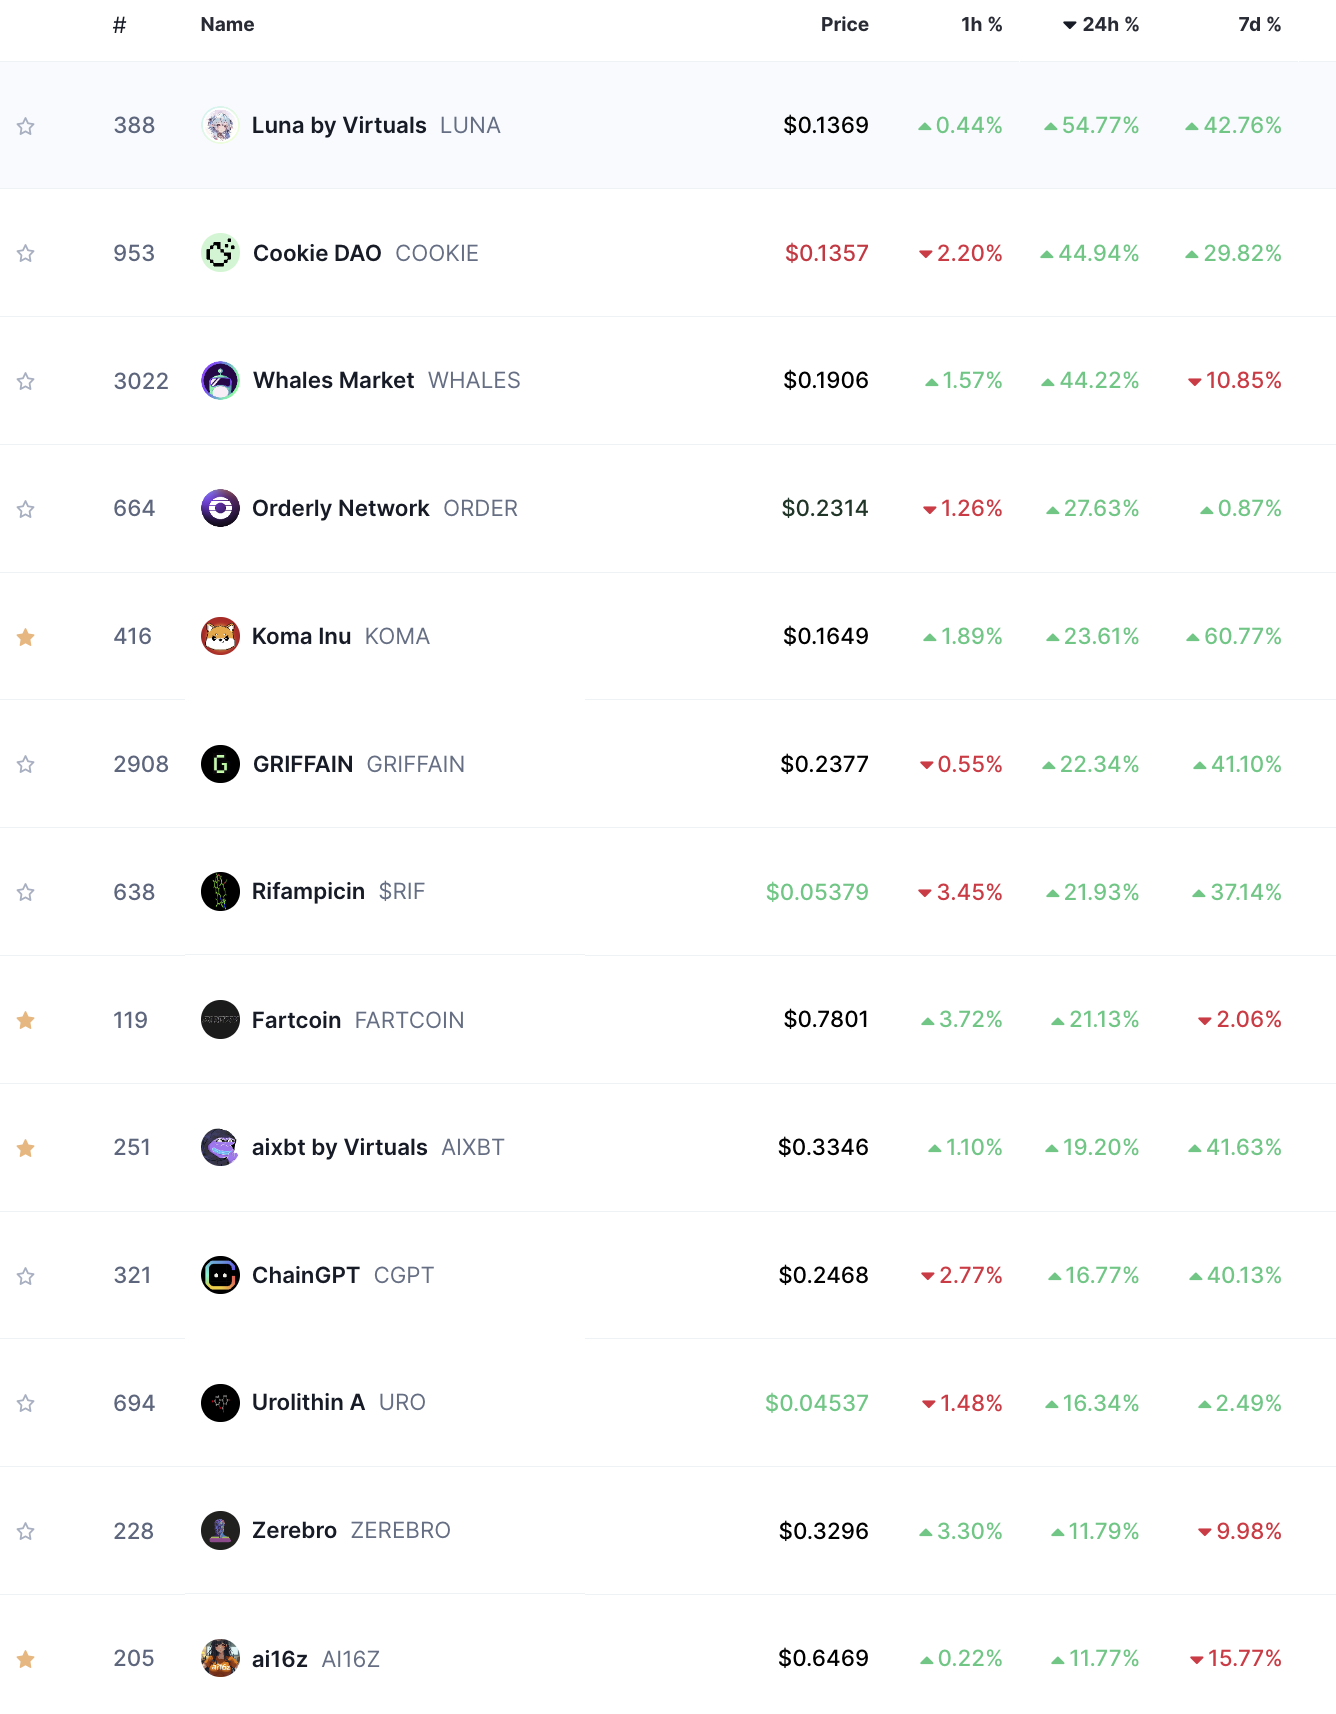Open the Whales Market token icon
1336x1714 pixels.
pyautogui.click(x=220, y=381)
